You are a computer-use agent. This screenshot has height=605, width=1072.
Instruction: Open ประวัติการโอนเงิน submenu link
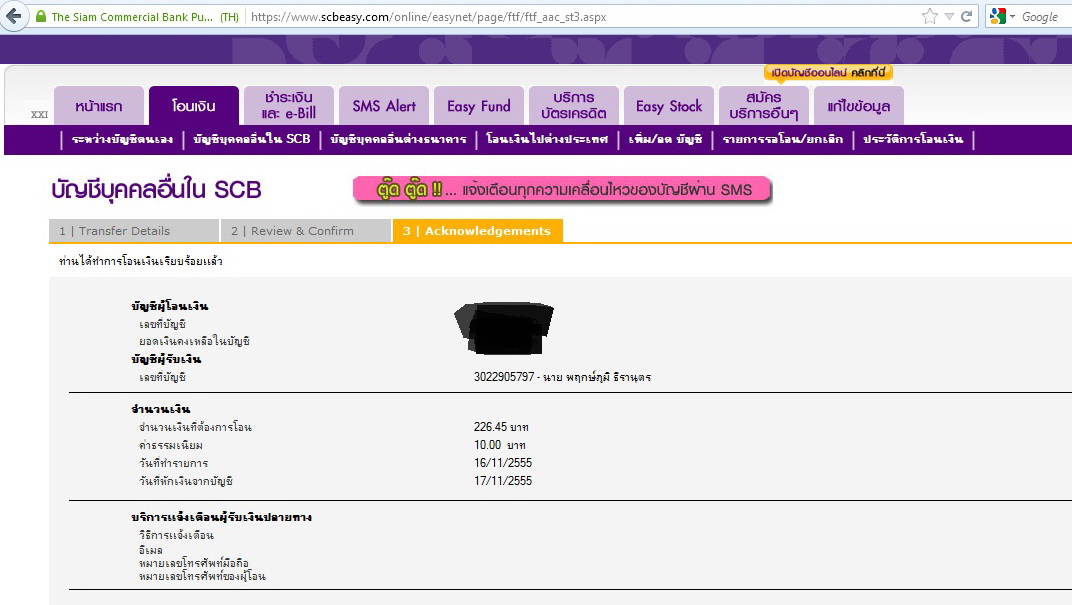913,139
